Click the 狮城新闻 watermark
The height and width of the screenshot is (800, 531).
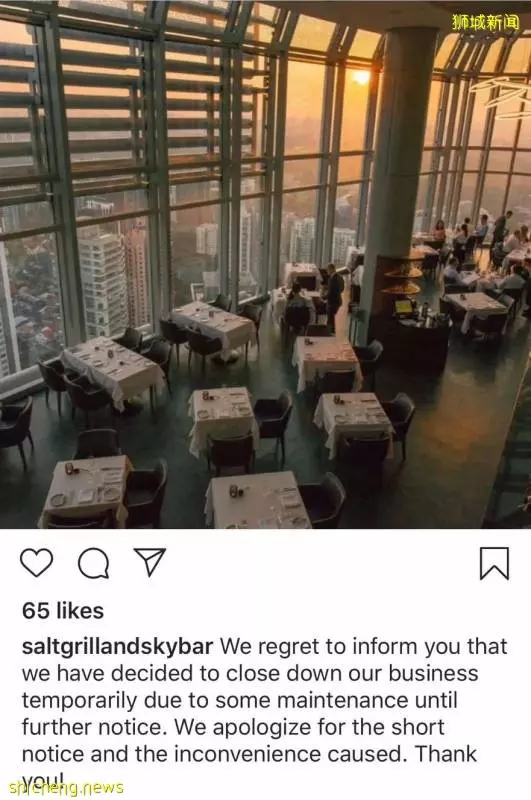pos(485,22)
